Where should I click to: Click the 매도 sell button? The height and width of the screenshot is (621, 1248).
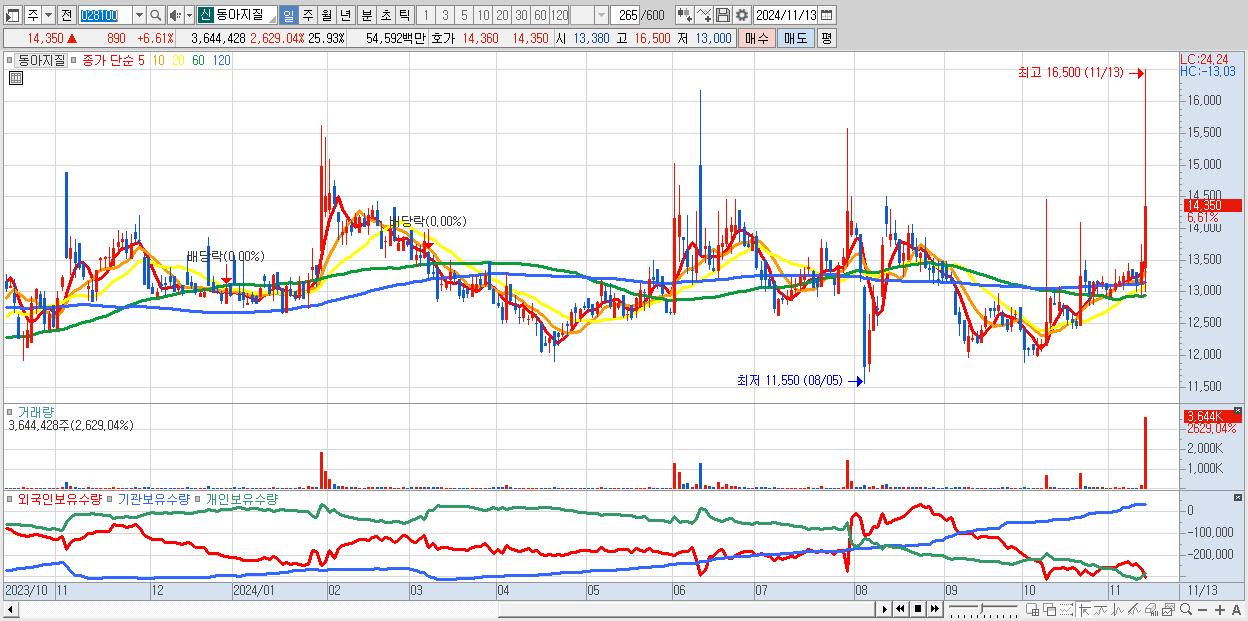click(796, 38)
